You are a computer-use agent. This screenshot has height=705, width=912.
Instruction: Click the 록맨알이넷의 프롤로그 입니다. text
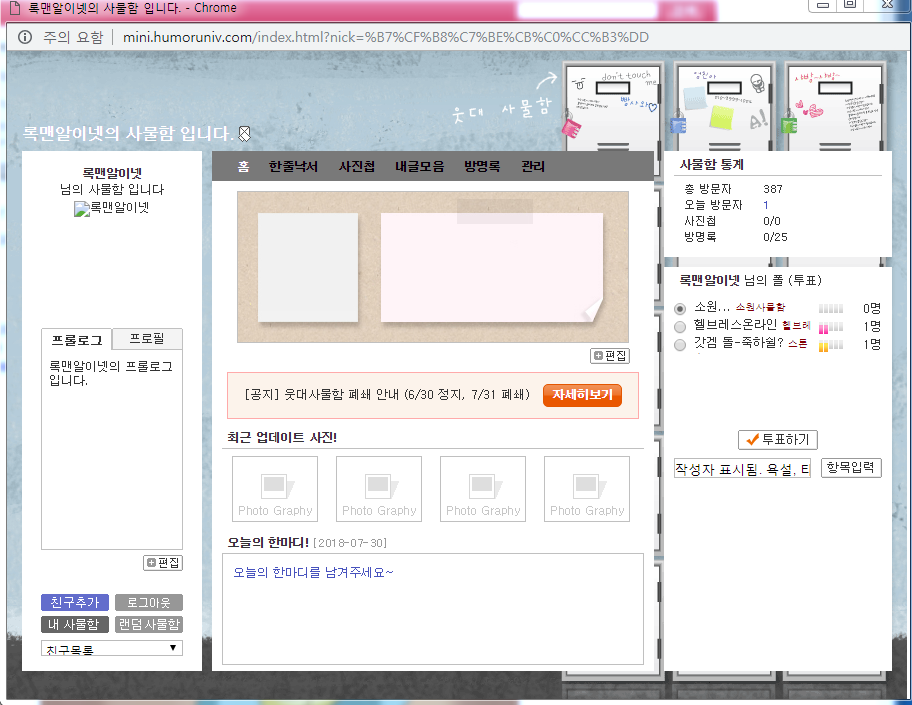[111, 373]
